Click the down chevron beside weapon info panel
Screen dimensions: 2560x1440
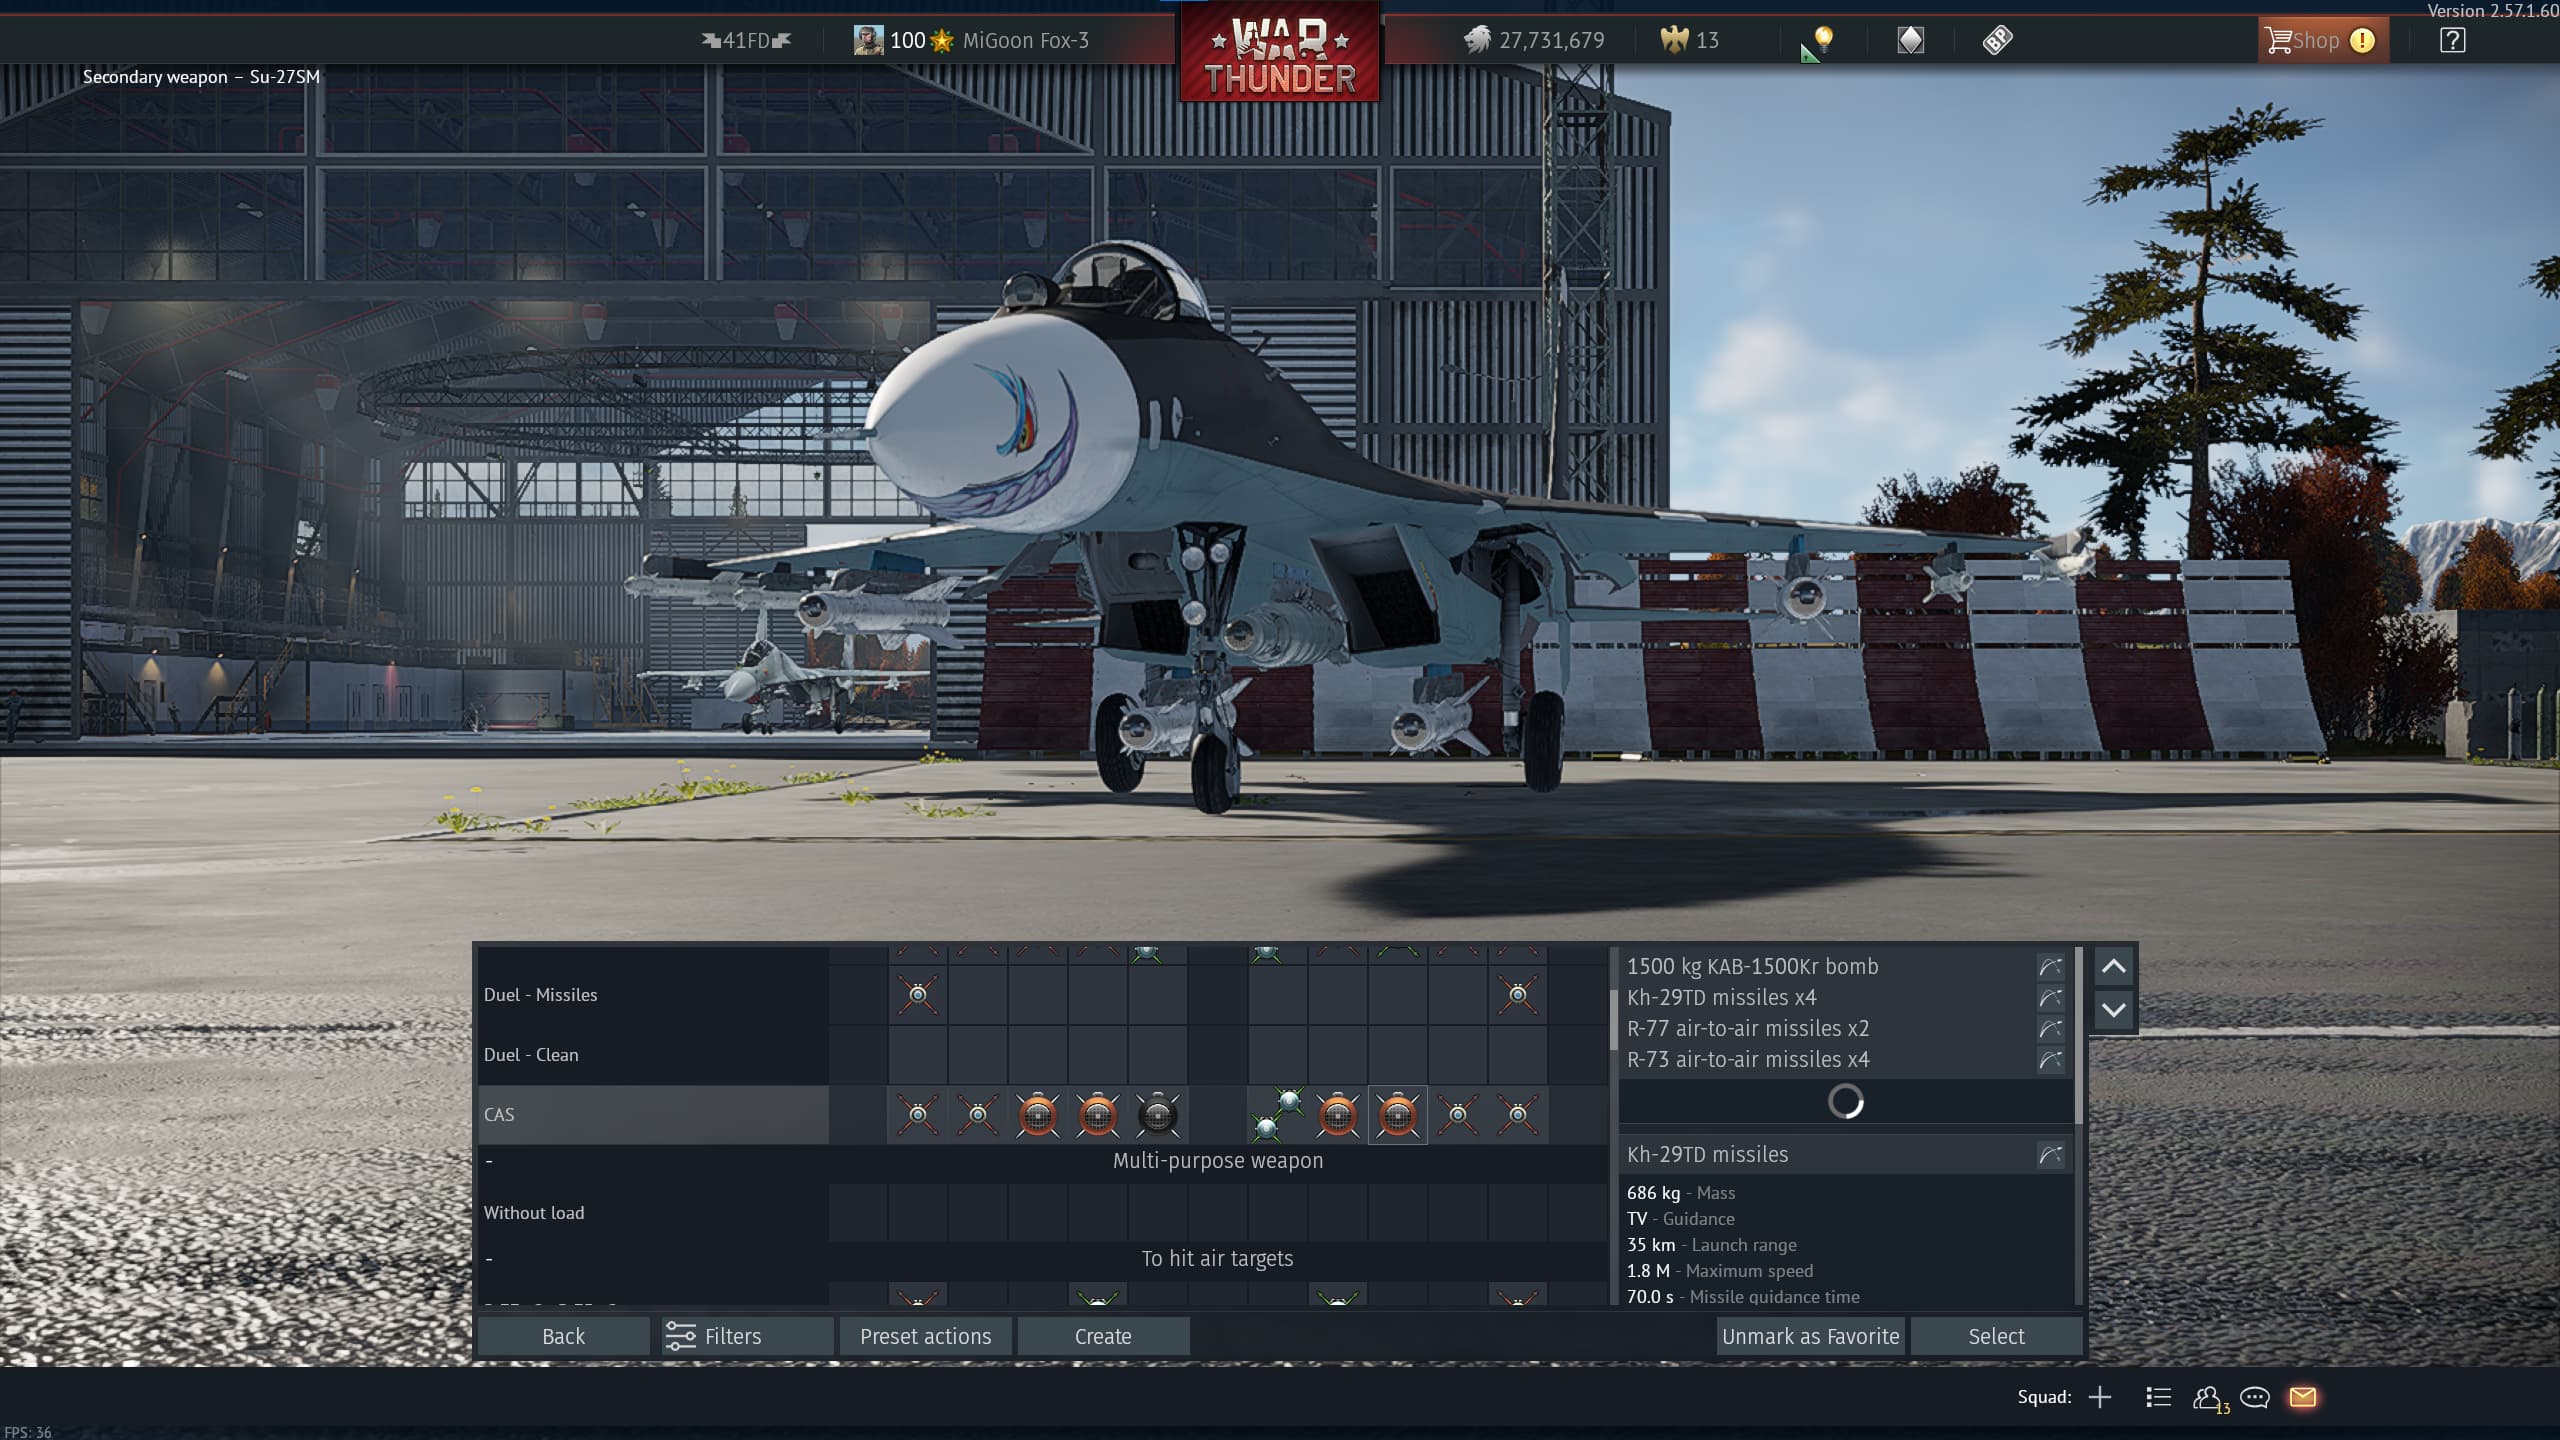pyautogui.click(x=2113, y=1010)
